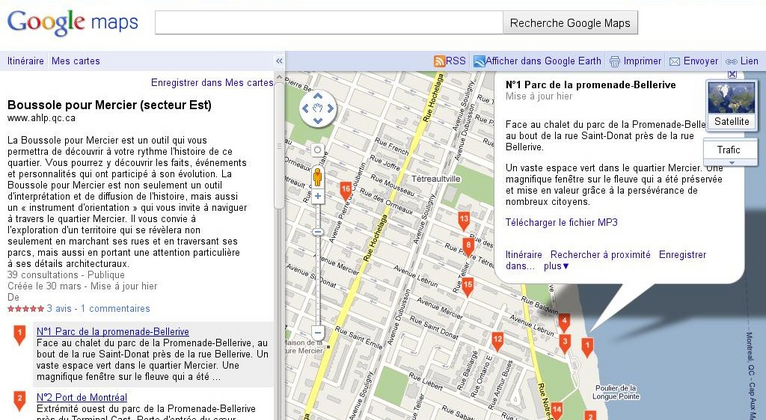This screenshot has width=766, height=420.
Task: Click map marker 15
Action: click(x=468, y=287)
